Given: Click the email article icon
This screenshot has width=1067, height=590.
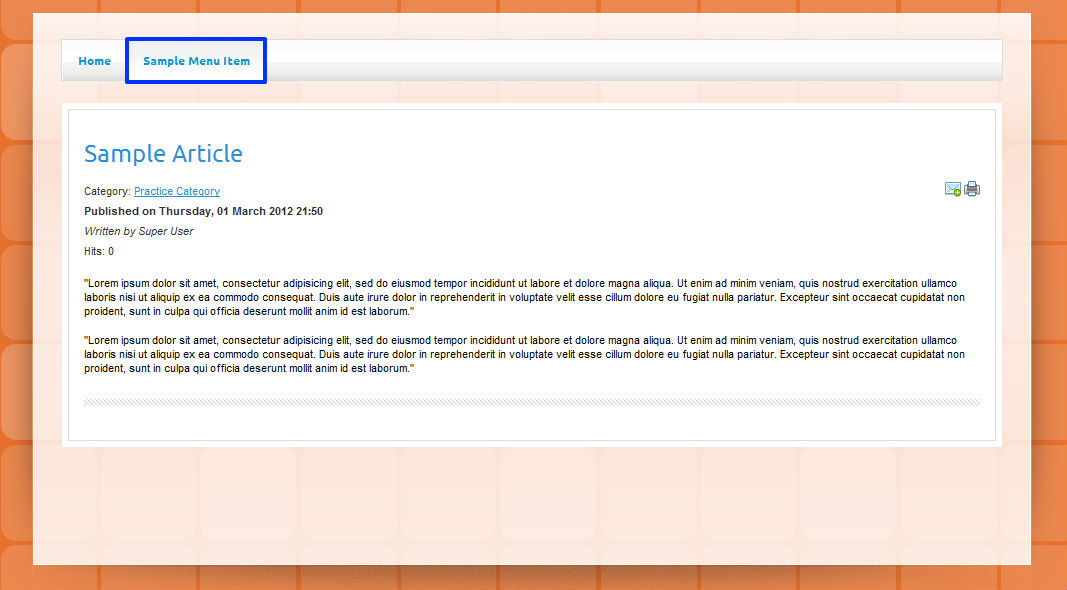Looking at the screenshot, I should click(953, 189).
